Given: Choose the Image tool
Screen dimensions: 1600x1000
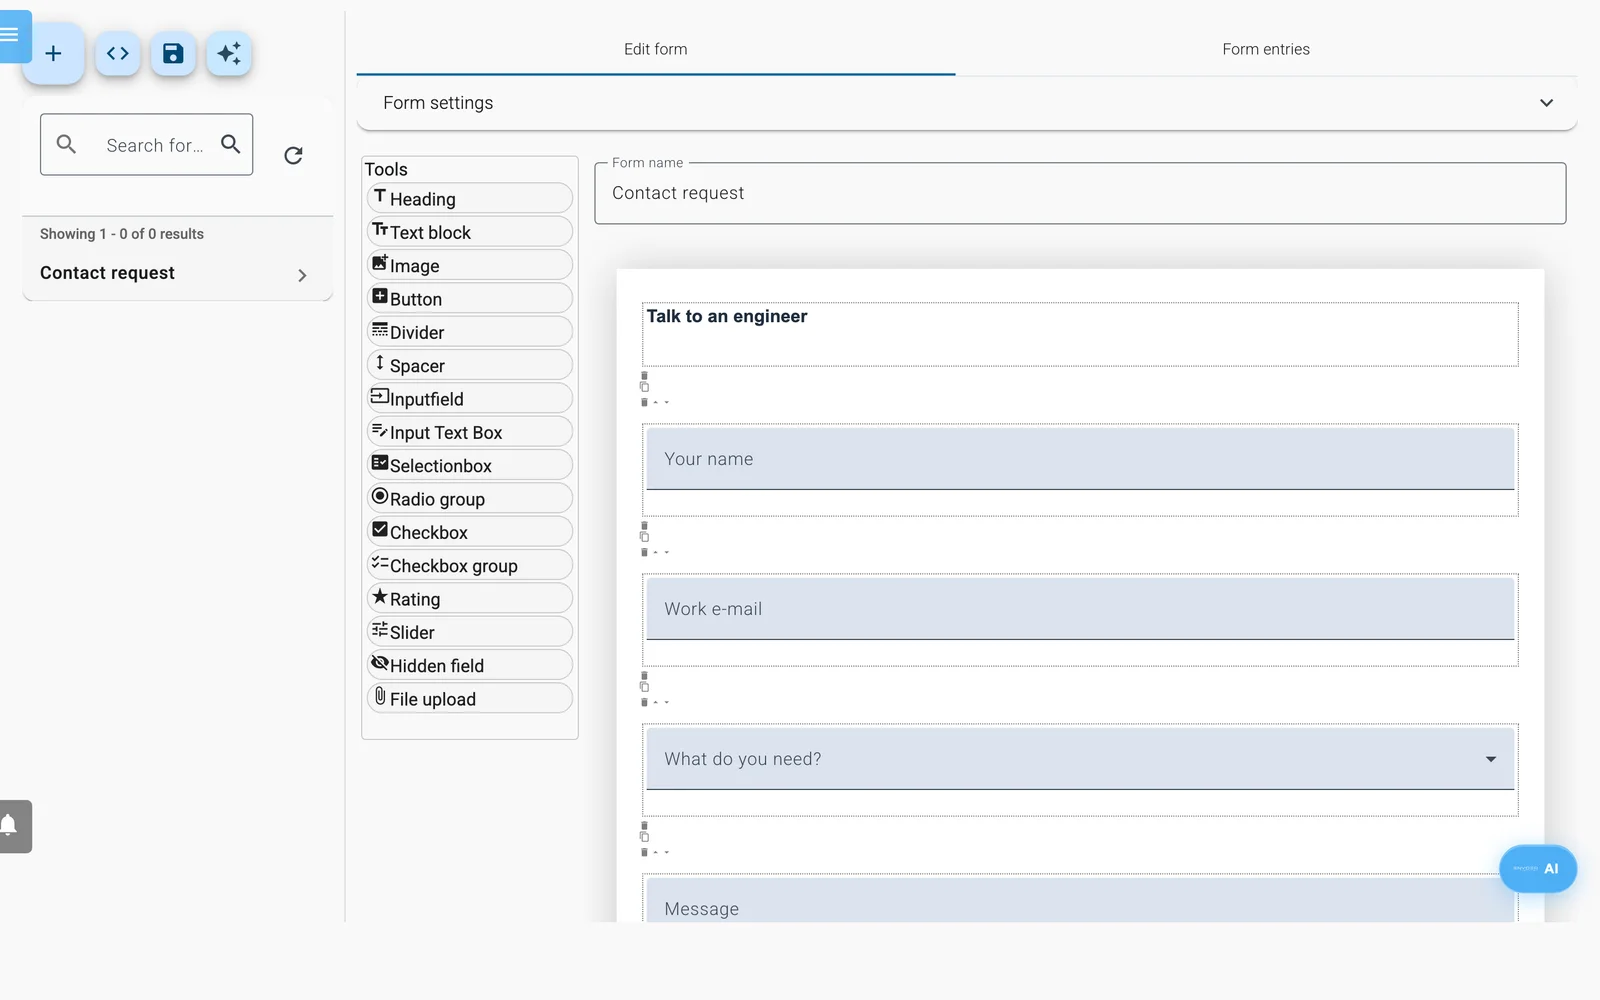Looking at the screenshot, I should (470, 265).
